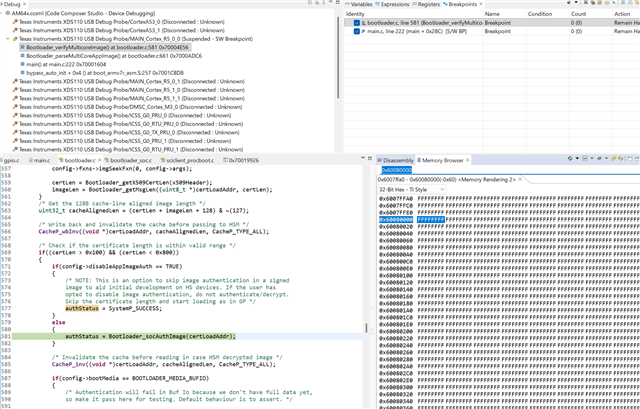640x409 pixels.
Task: Collapse the AM64x.ccxml debug session node
Action: point(2,13)
